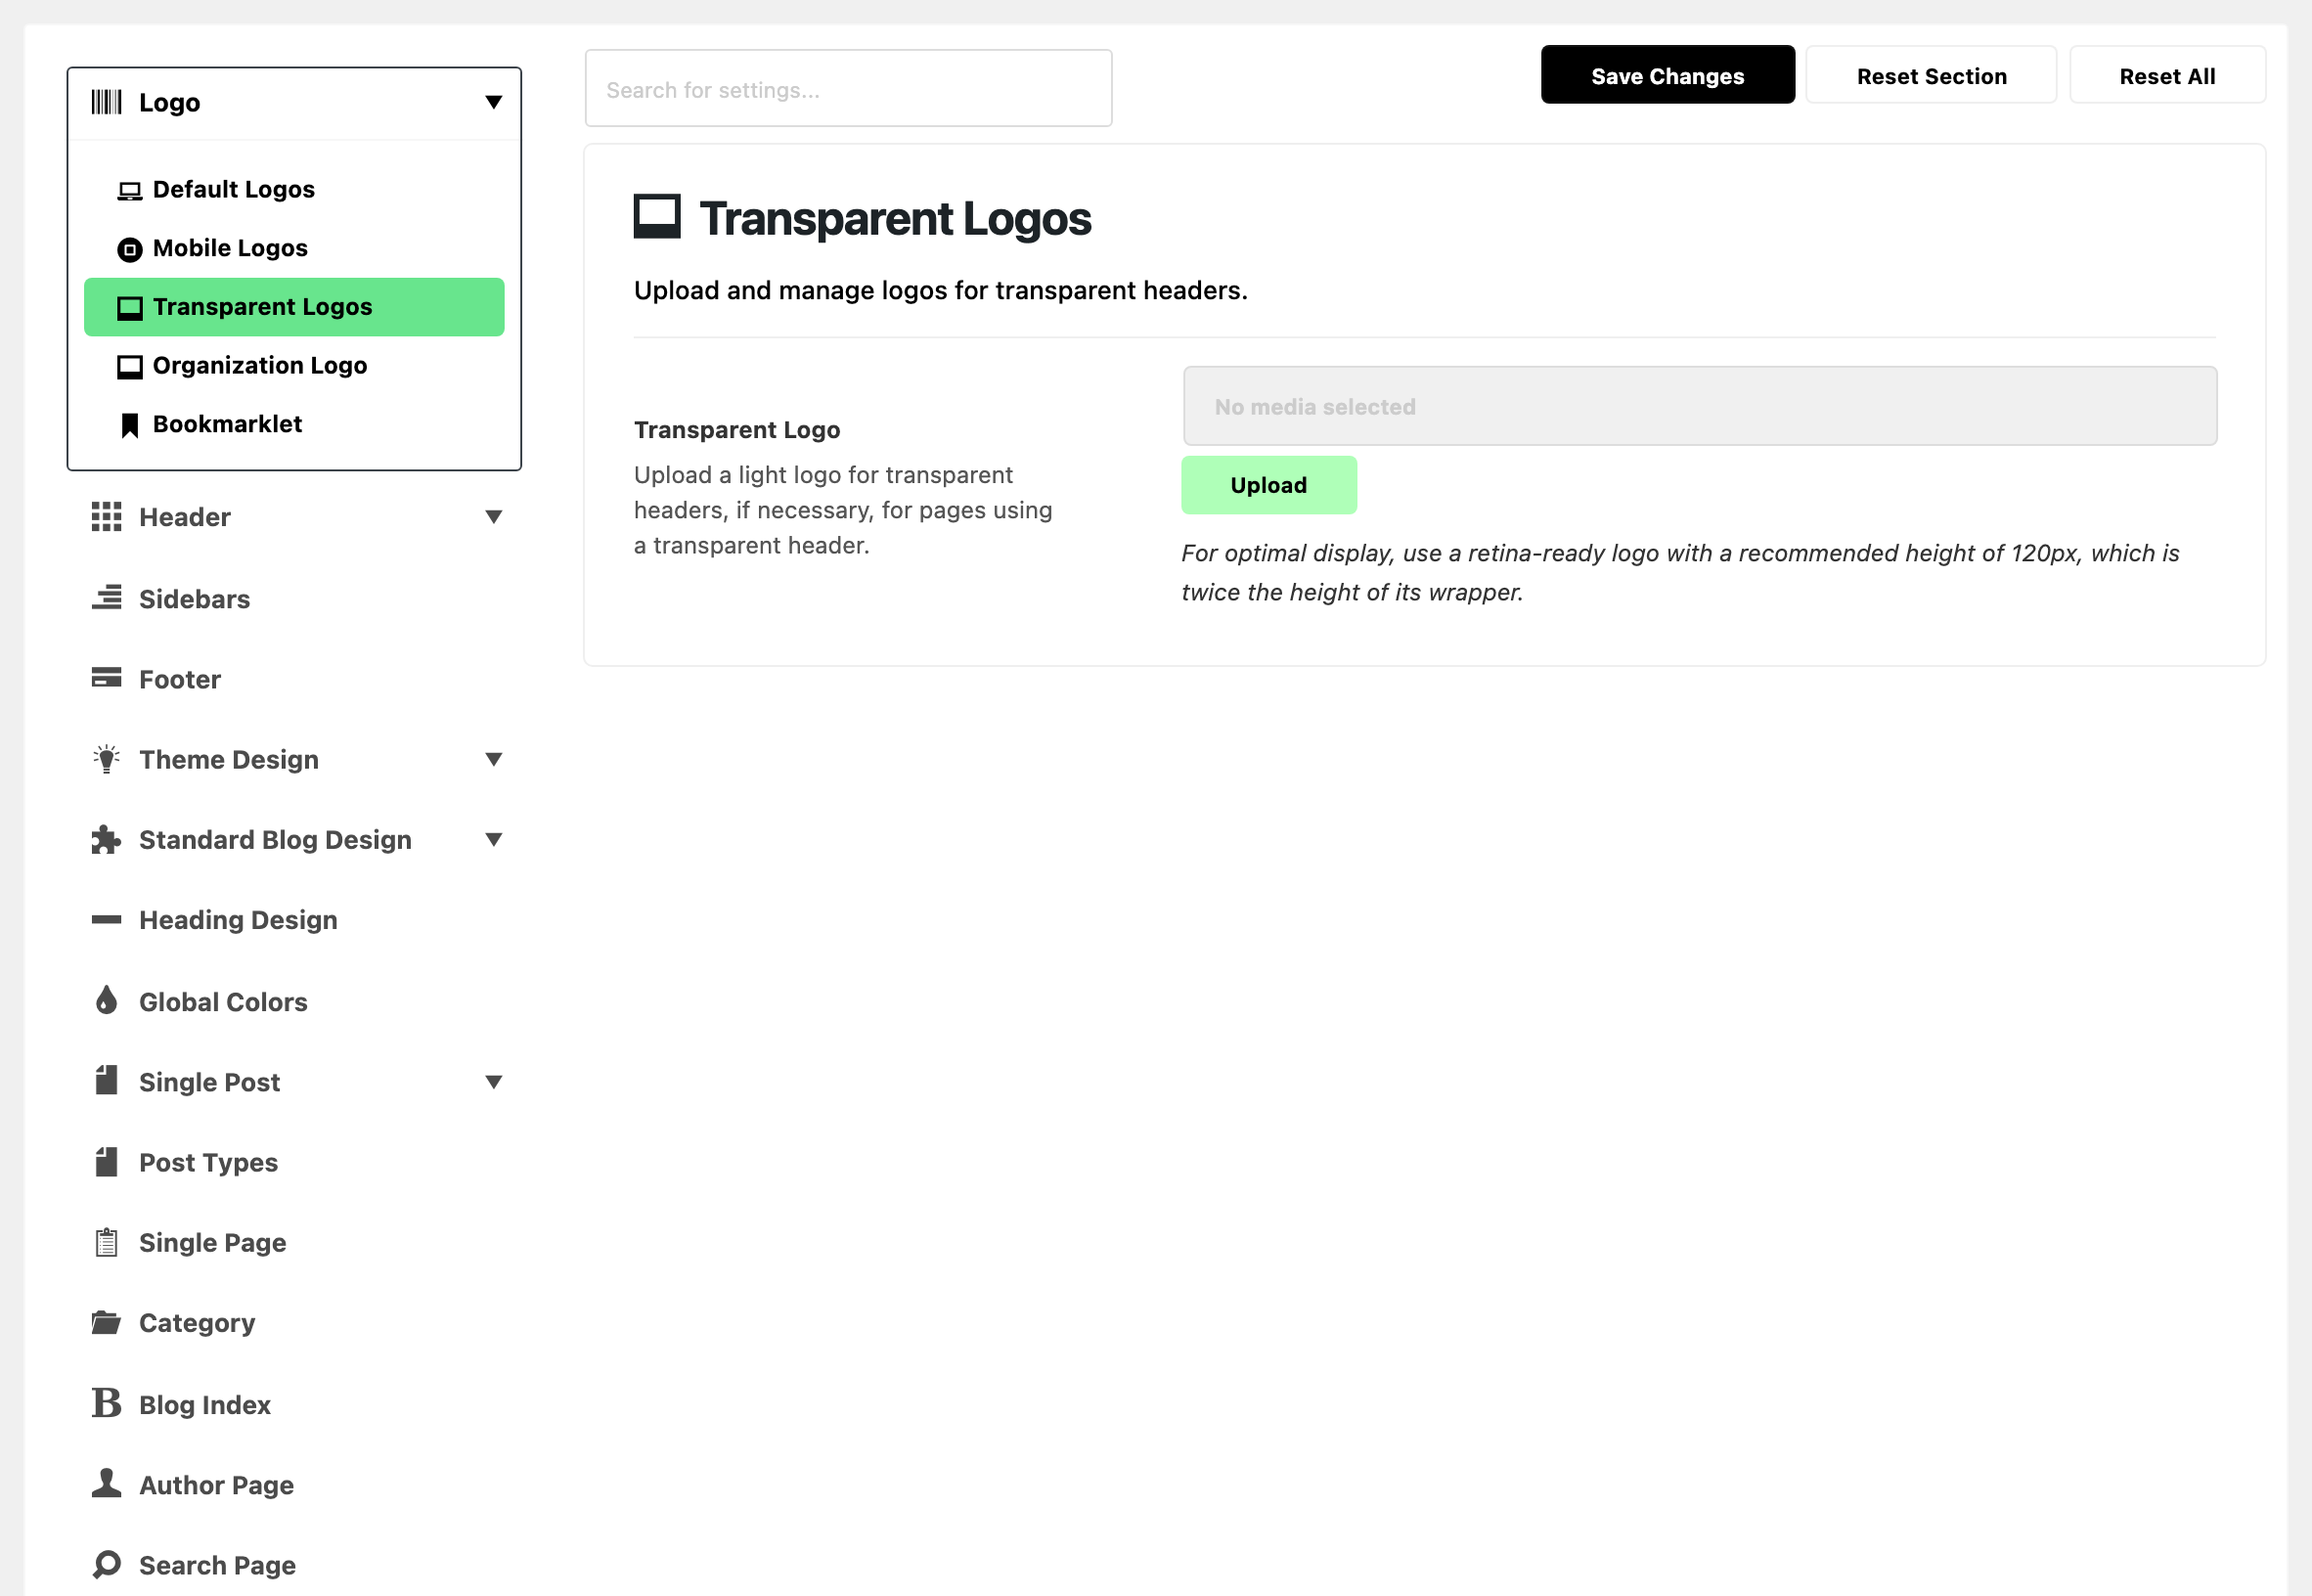Click the page icon beside Post Types
The height and width of the screenshot is (1596, 2312).
[x=107, y=1162]
